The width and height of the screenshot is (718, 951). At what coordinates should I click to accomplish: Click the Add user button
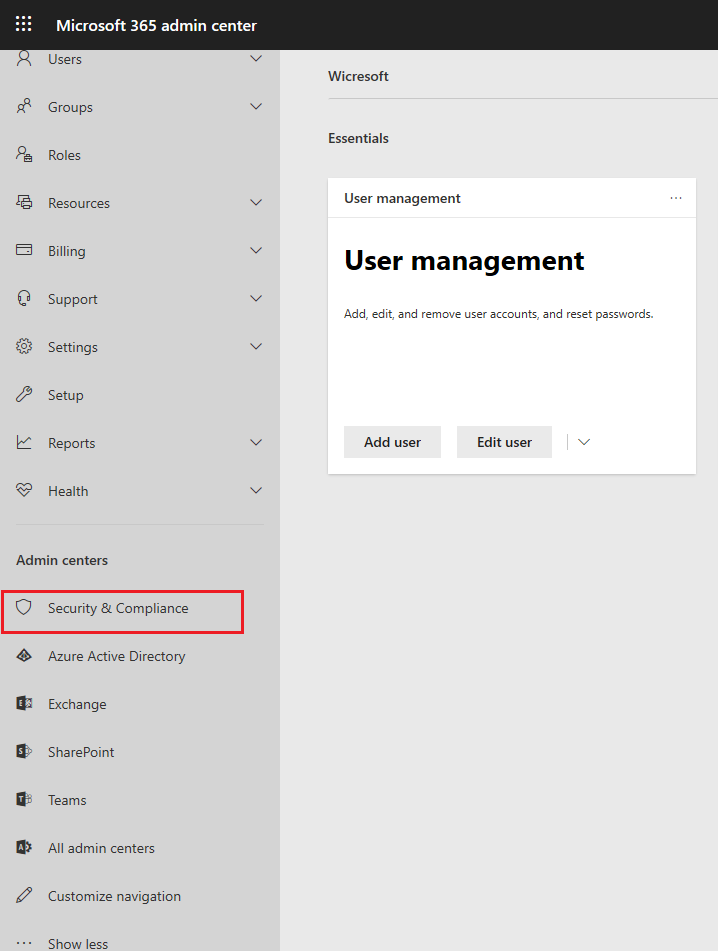[x=392, y=442]
